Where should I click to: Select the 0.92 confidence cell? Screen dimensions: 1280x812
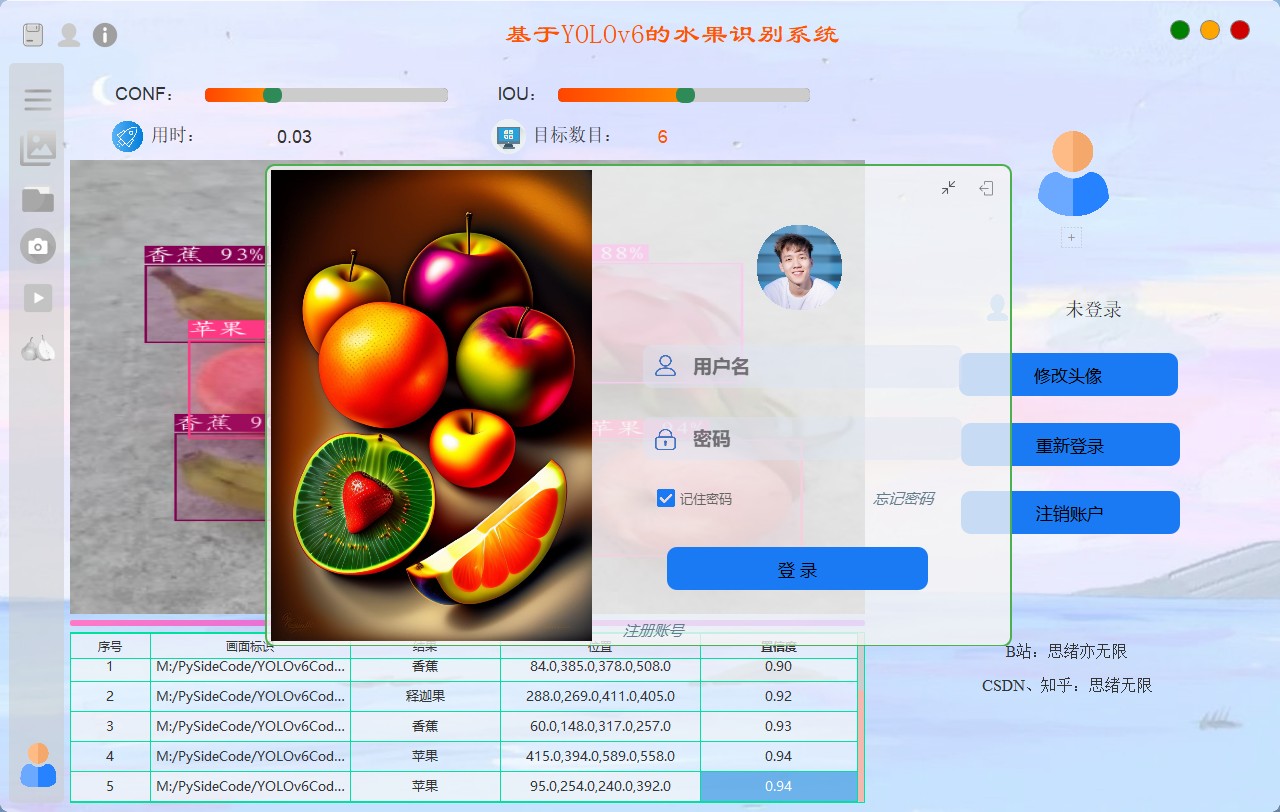pos(779,696)
